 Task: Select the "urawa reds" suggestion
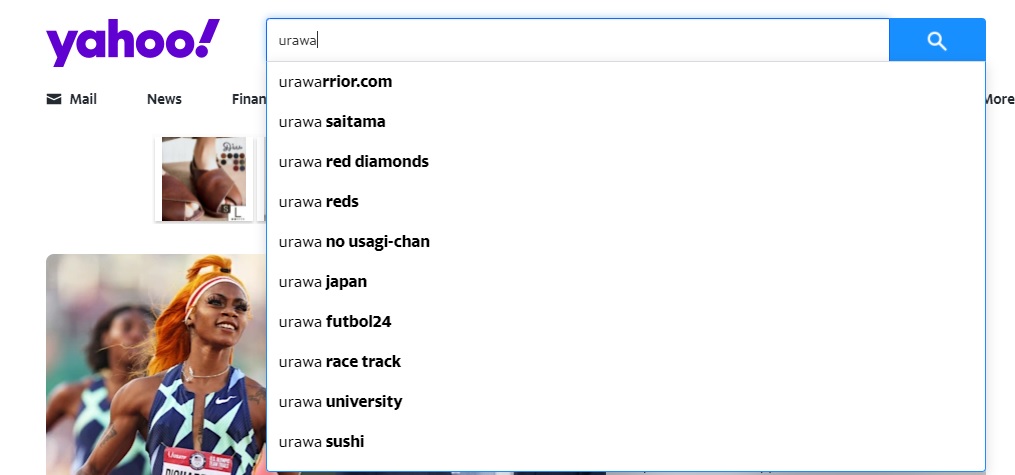coord(319,202)
